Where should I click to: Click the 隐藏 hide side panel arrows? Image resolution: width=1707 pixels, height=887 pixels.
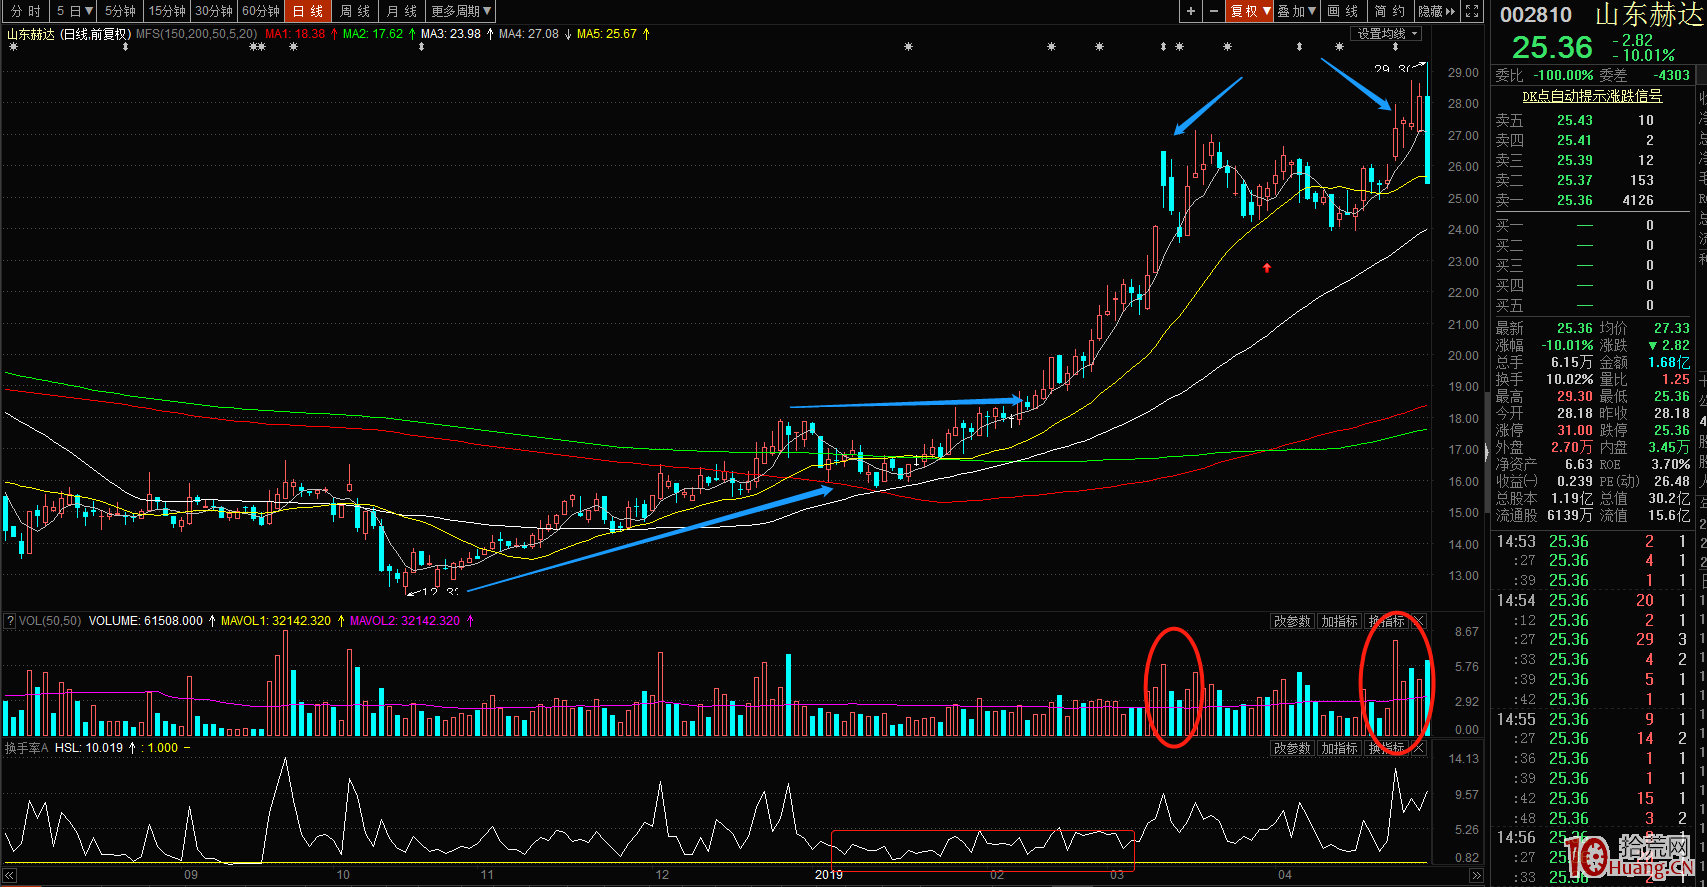coord(1437,11)
